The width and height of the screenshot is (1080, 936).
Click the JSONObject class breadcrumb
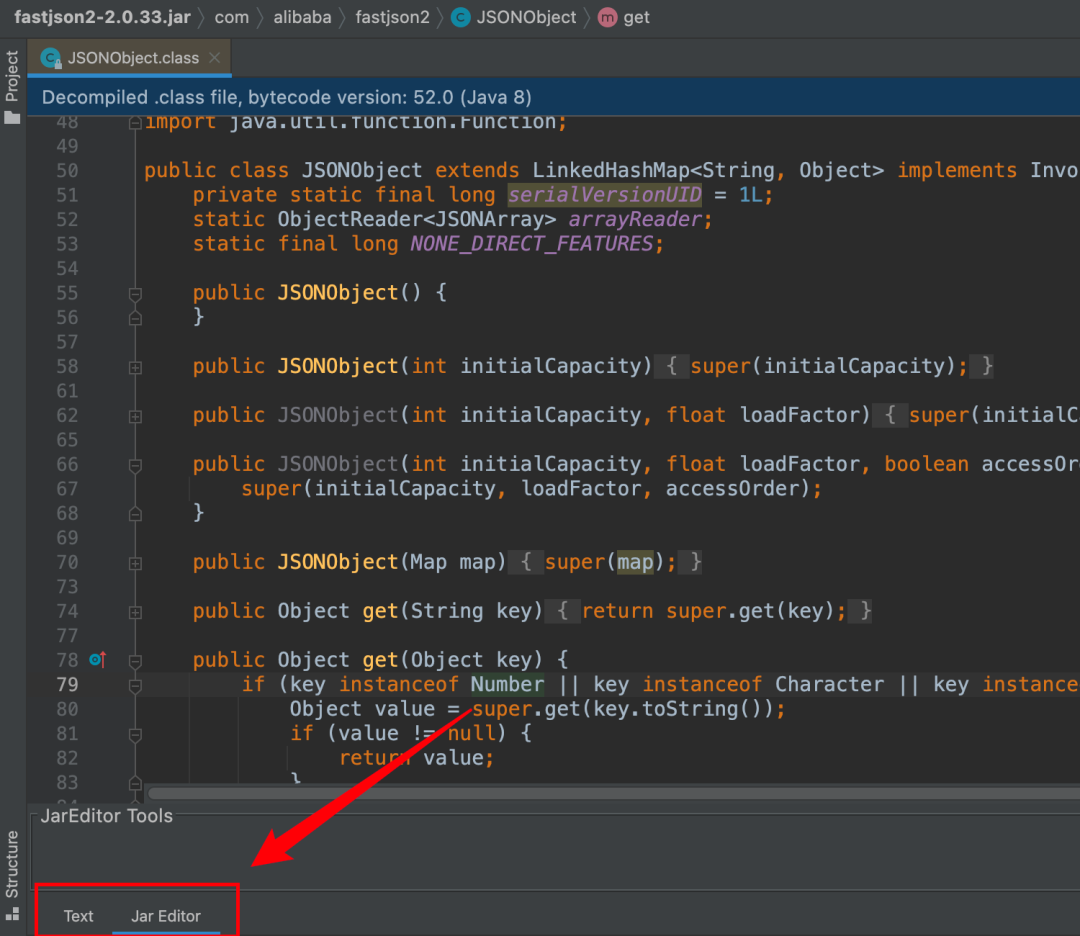(x=526, y=17)
